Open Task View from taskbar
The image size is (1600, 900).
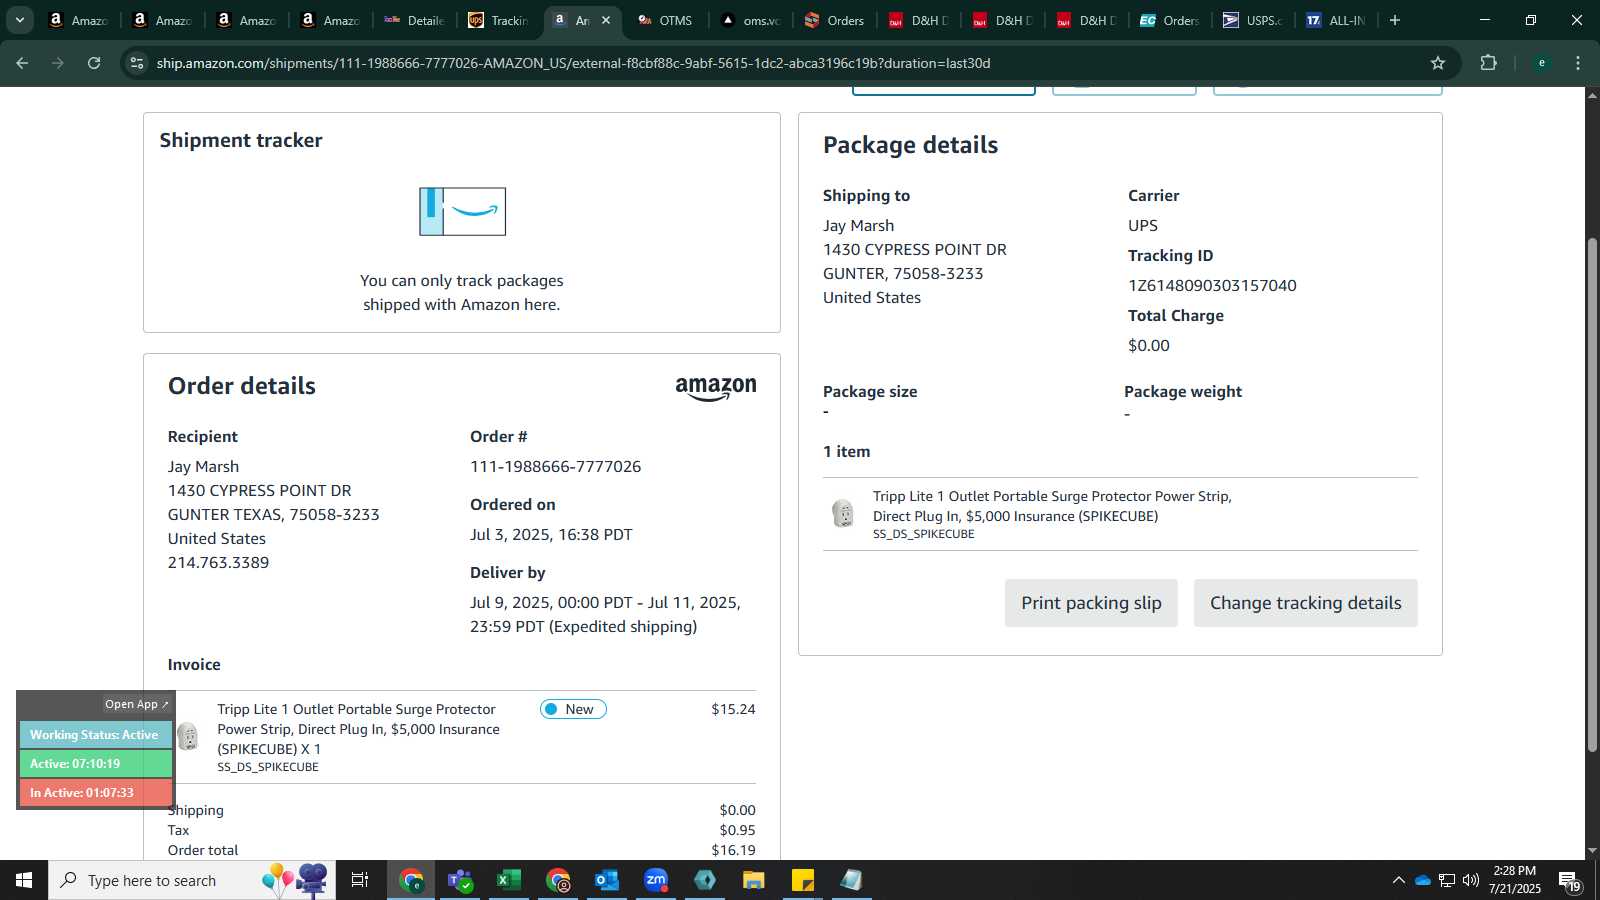pos(360,880)
